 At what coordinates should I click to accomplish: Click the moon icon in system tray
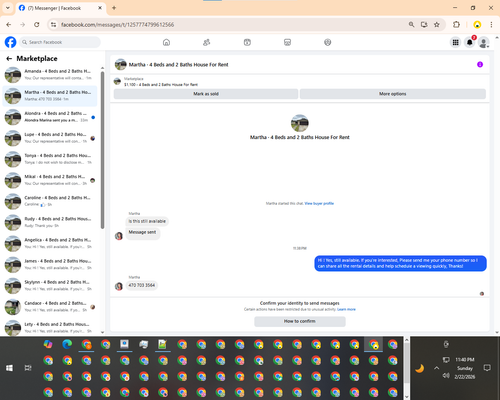tap(420, 368)
